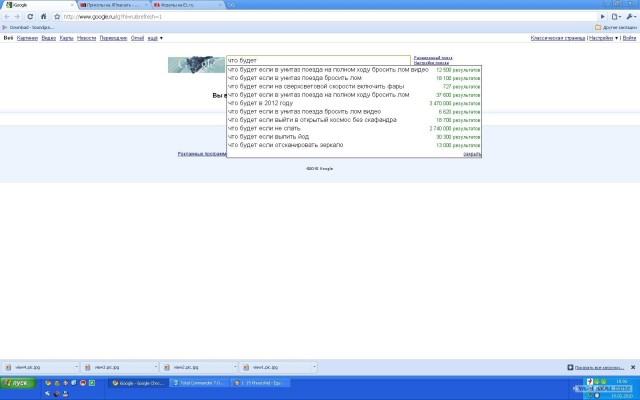Select suggestion ending 'поезда бросить лом видео'
640x400 pixels.
click(354, 111)
